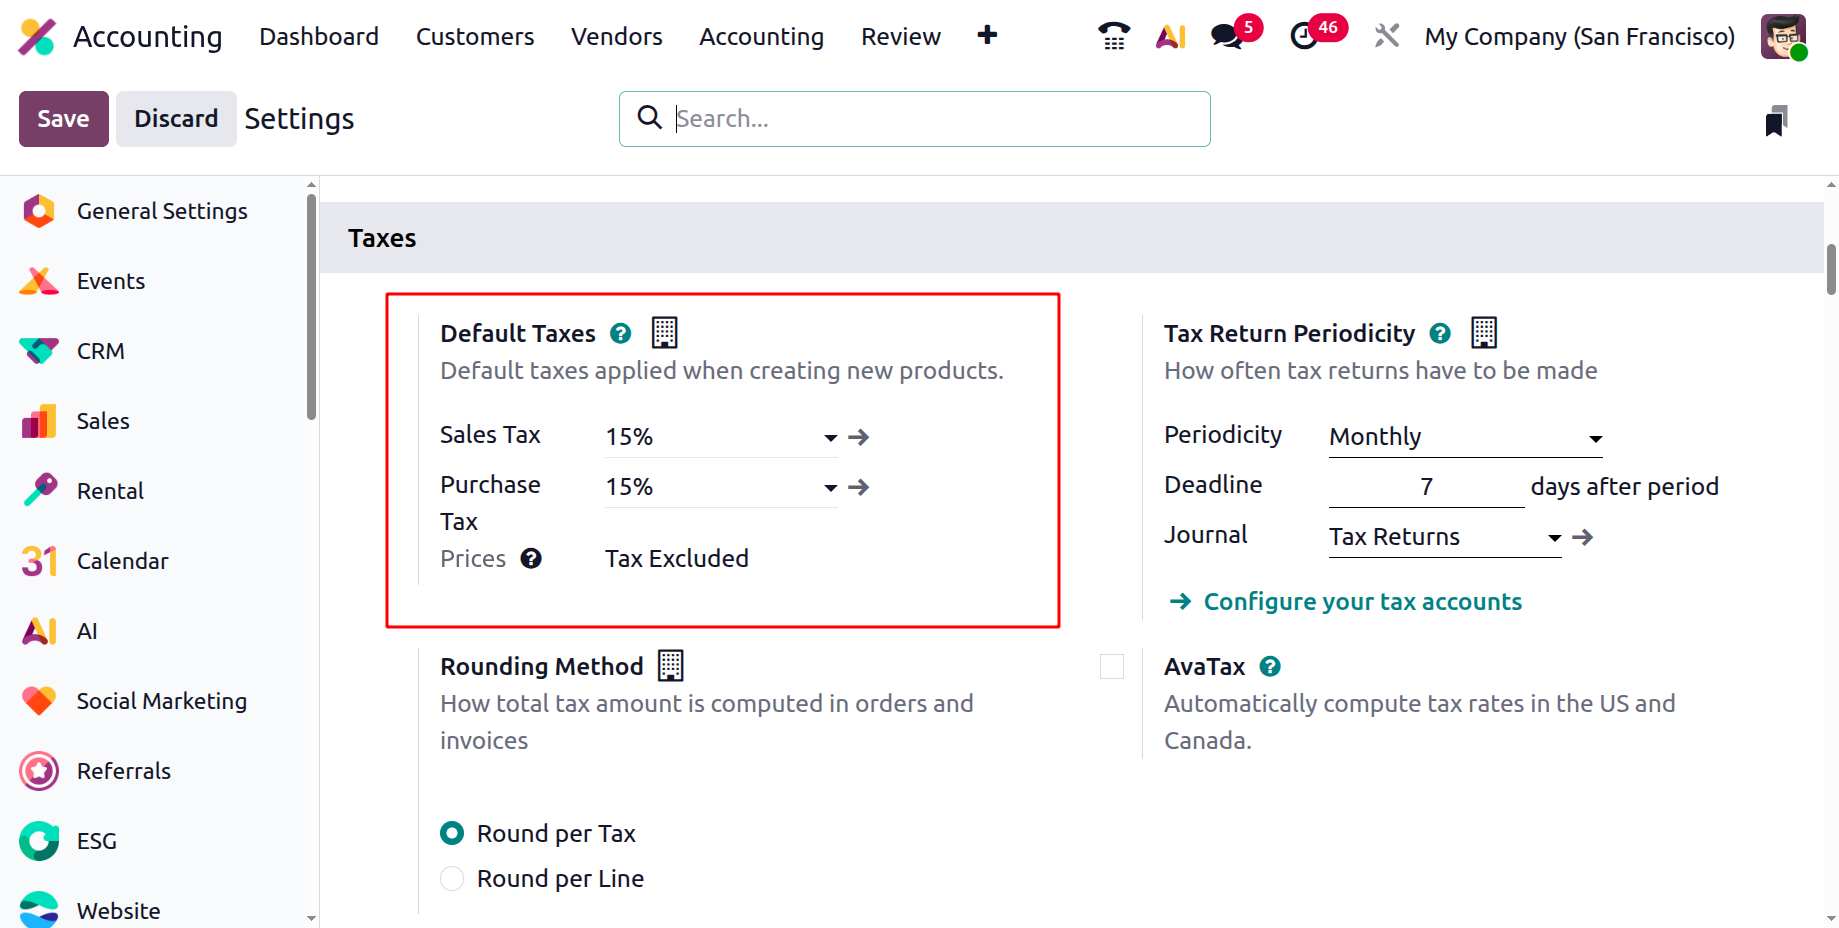Open the Review menu
The image size is (1839, 928).
900,37
